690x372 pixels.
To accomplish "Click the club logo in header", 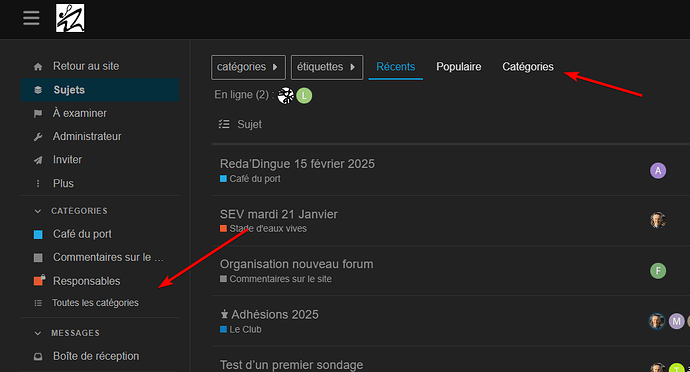I will point(70,18).
